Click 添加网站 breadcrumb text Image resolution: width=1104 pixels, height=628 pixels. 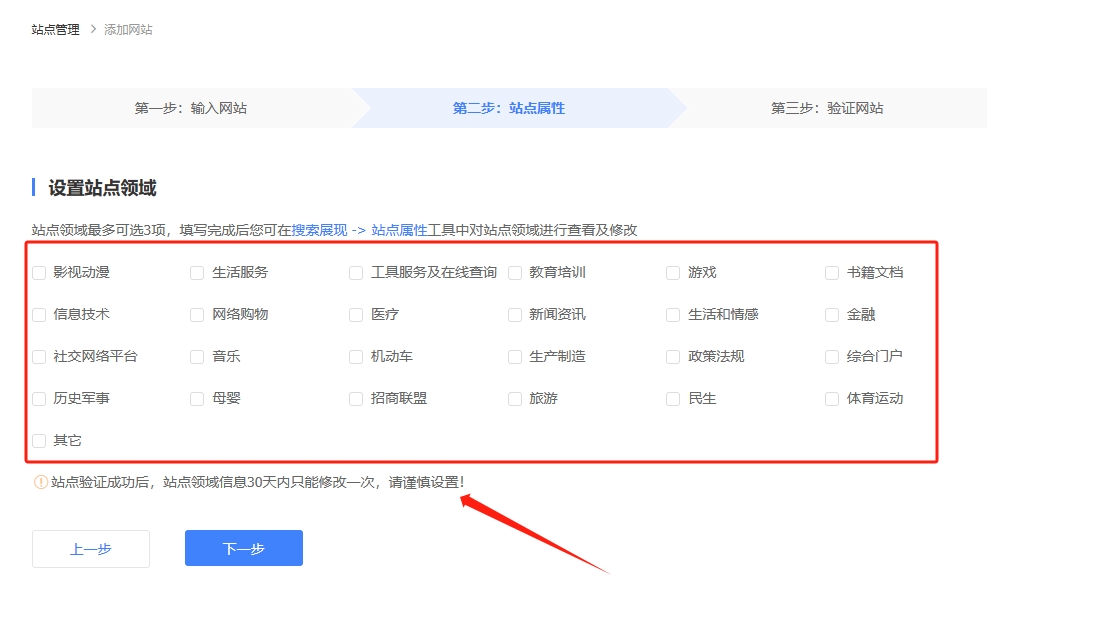(128, 30)
